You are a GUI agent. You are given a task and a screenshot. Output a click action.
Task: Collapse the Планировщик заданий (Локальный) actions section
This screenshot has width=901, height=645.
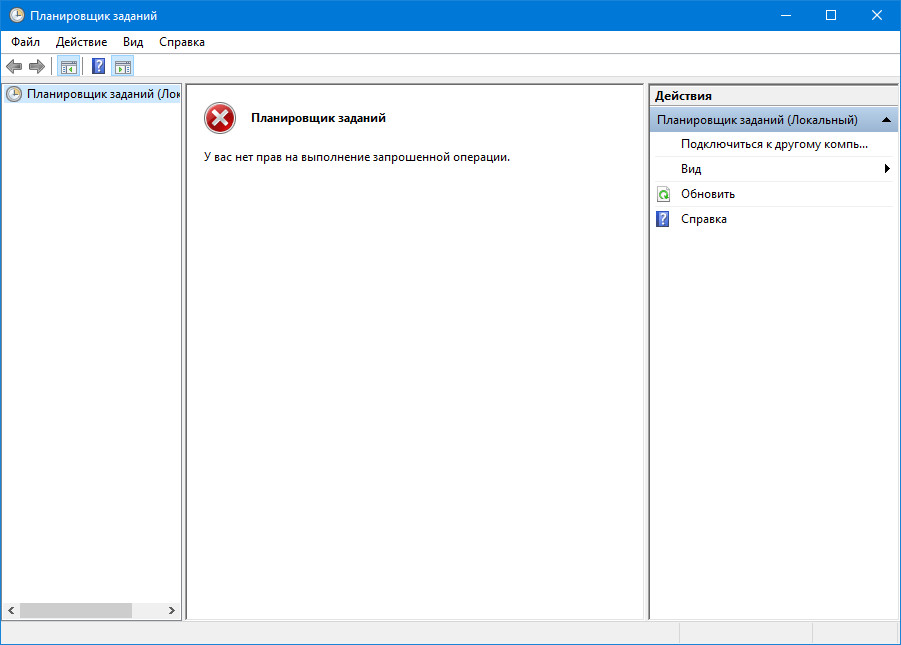(886, 120)
